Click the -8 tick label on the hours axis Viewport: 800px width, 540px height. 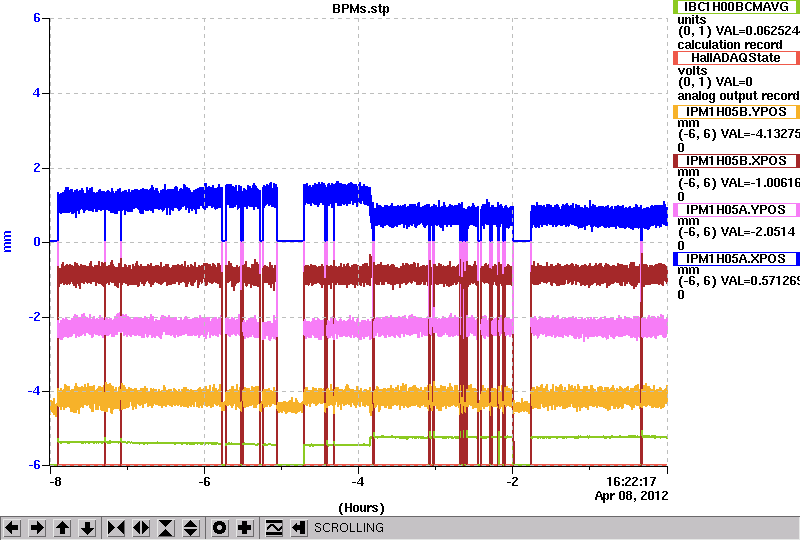pyautogui.click(x=55, y=482)
